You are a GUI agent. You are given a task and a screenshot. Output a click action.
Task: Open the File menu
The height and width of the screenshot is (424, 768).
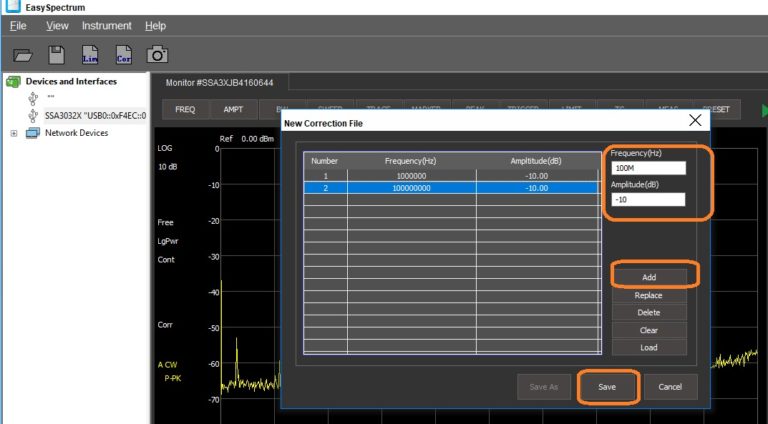tap(18, 25)
